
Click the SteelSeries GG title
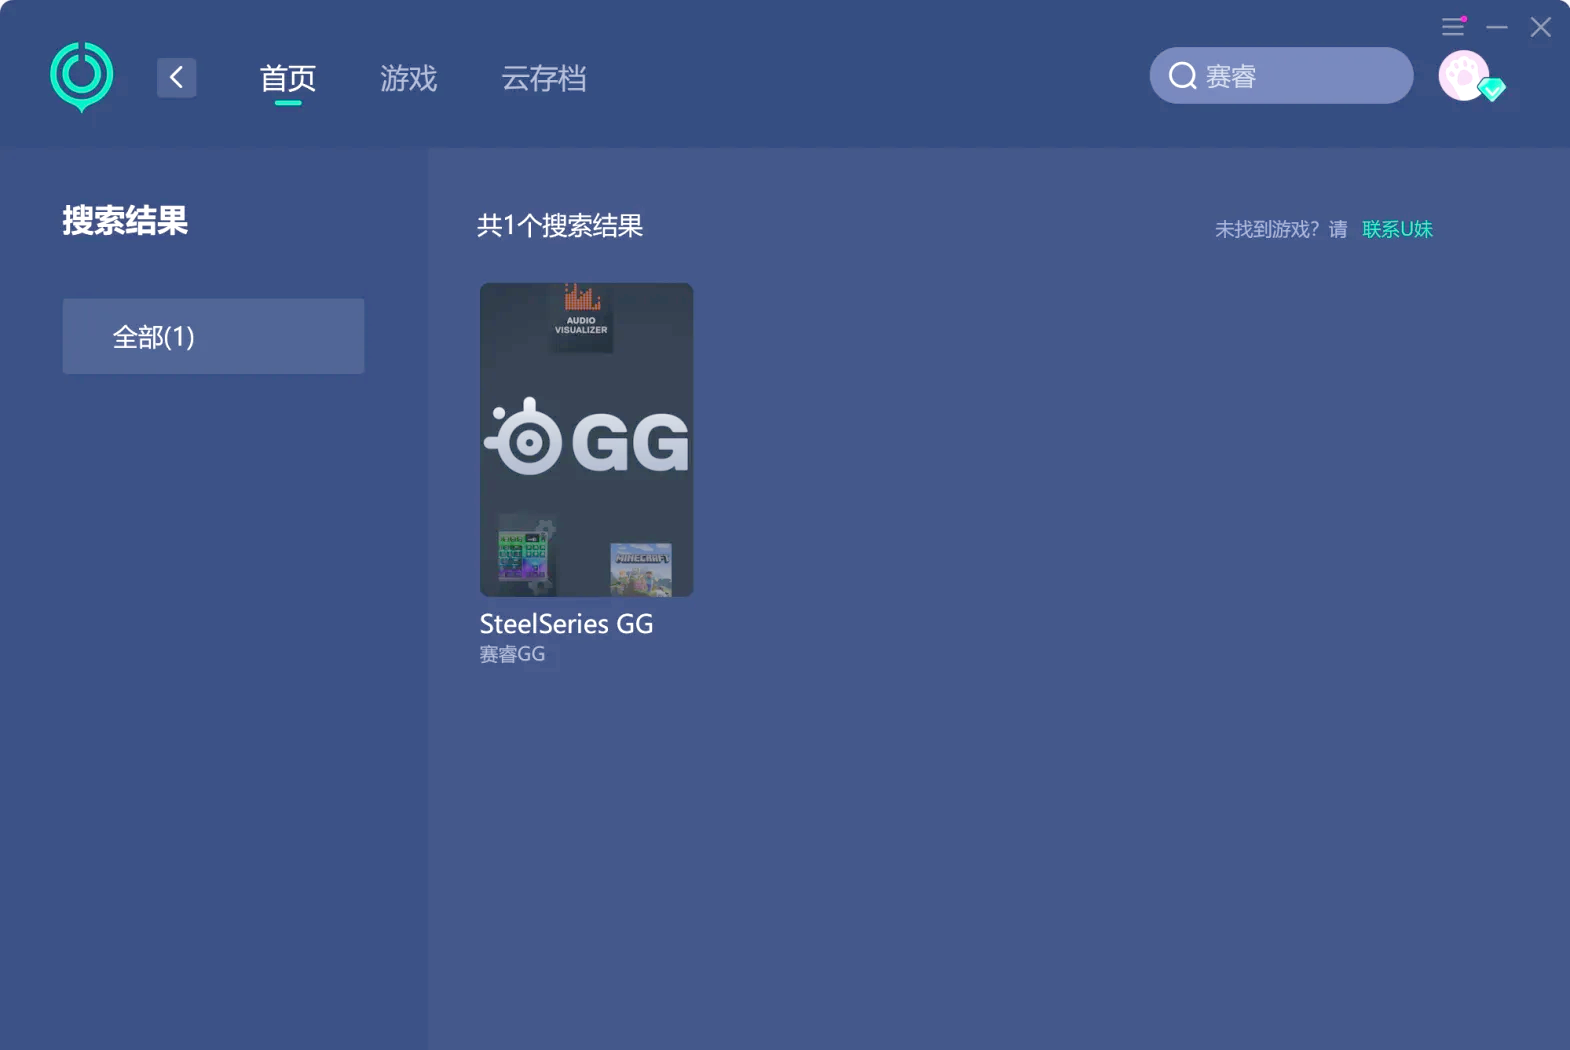point(566,624)
